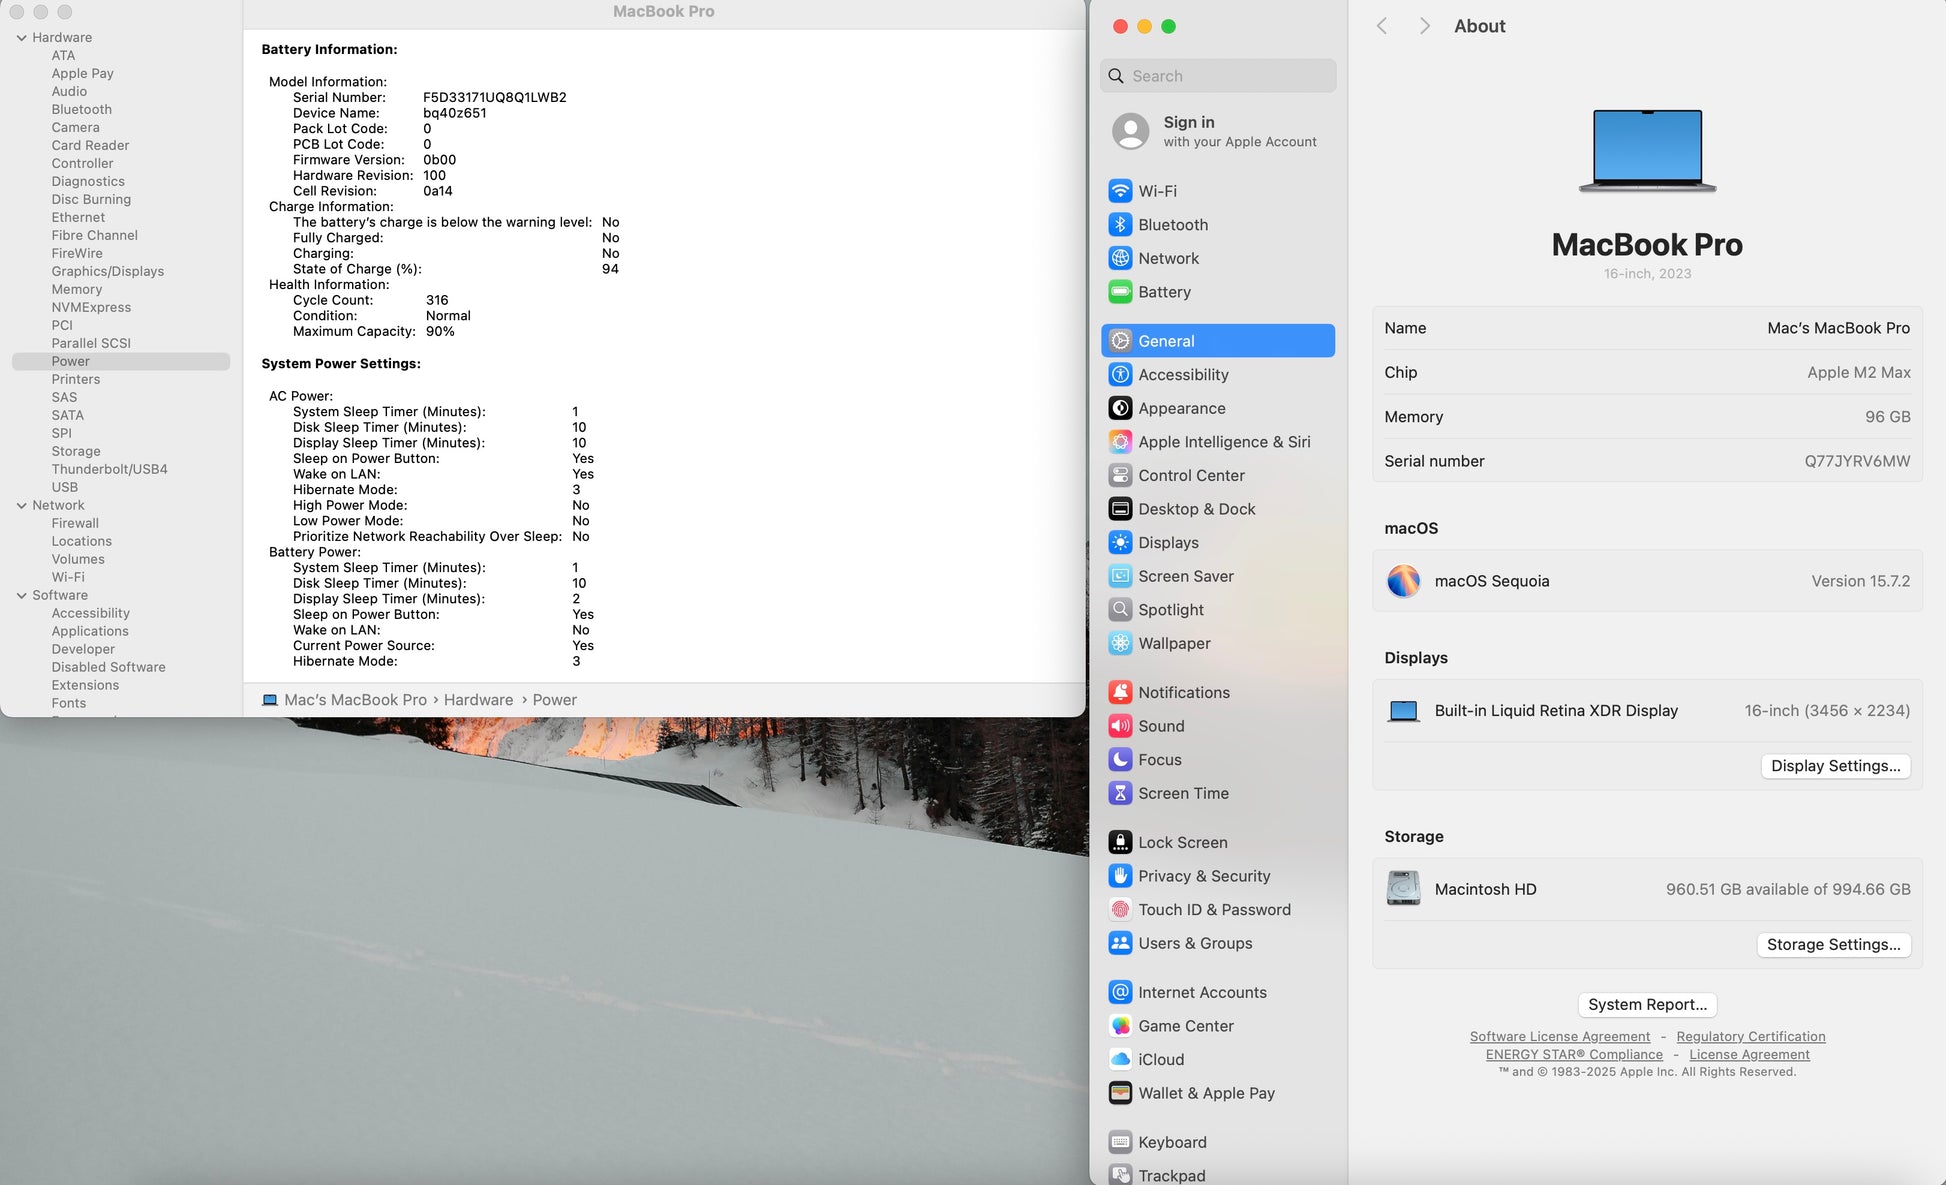Open the Bluetooth settings icon
Image resolution: width=1946 pixels, height=1185 pixels.
1120,225
